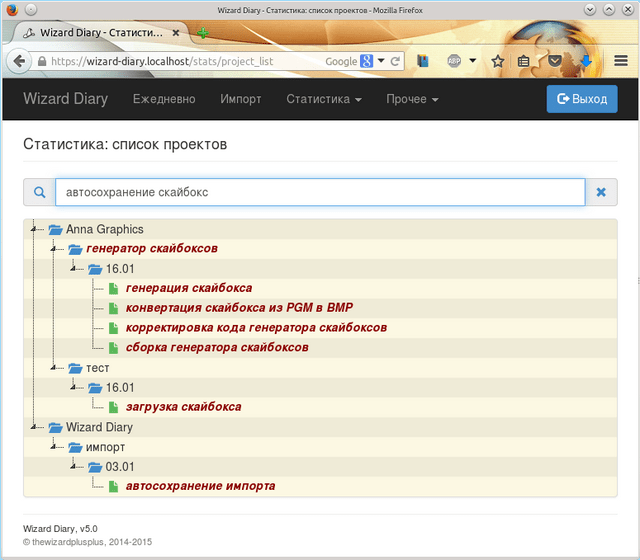640x560 pixels.
Task: Click the импорт folder icon
Action: tap(75, 447)
